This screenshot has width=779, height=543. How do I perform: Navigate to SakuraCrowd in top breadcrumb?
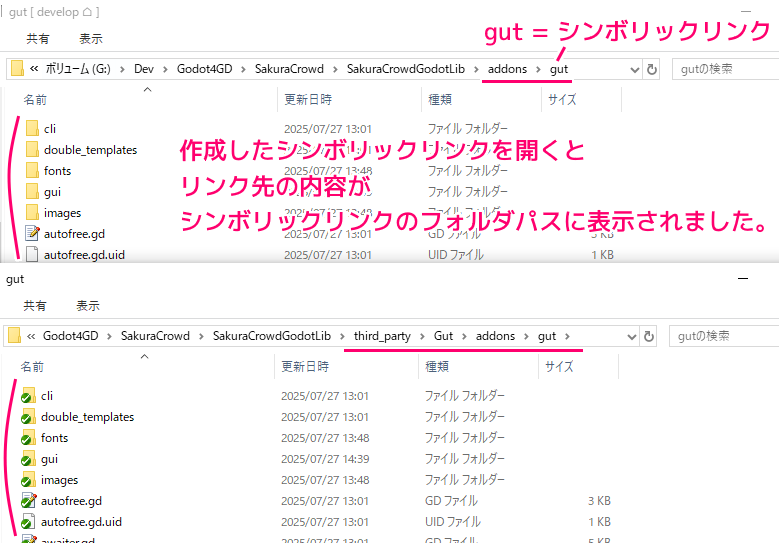289,69
